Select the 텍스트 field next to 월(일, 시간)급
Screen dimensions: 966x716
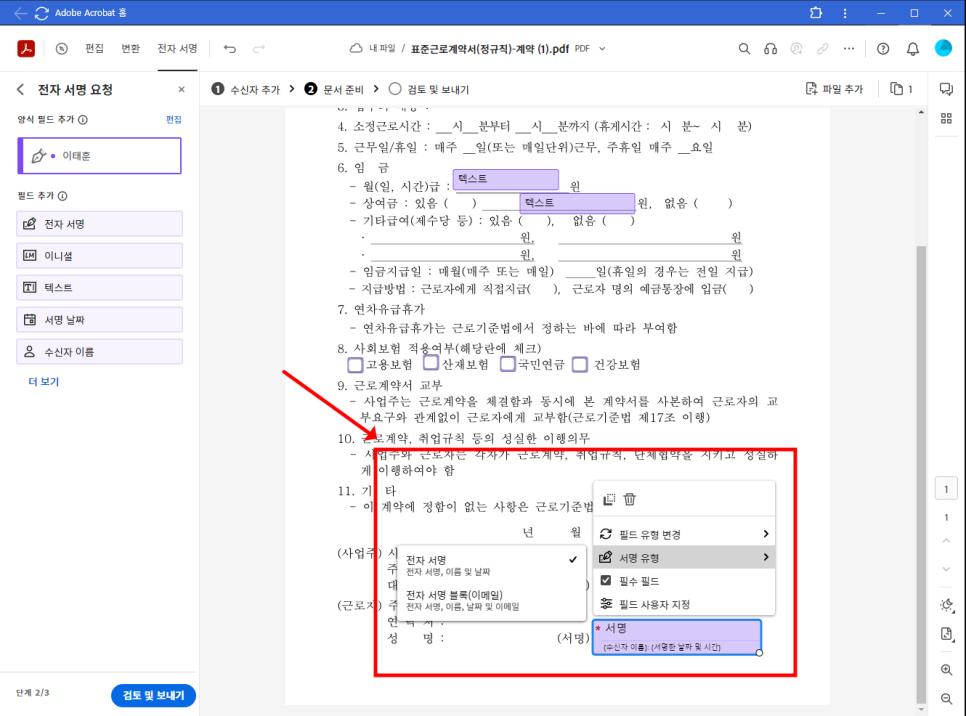[x=506, y=179]
